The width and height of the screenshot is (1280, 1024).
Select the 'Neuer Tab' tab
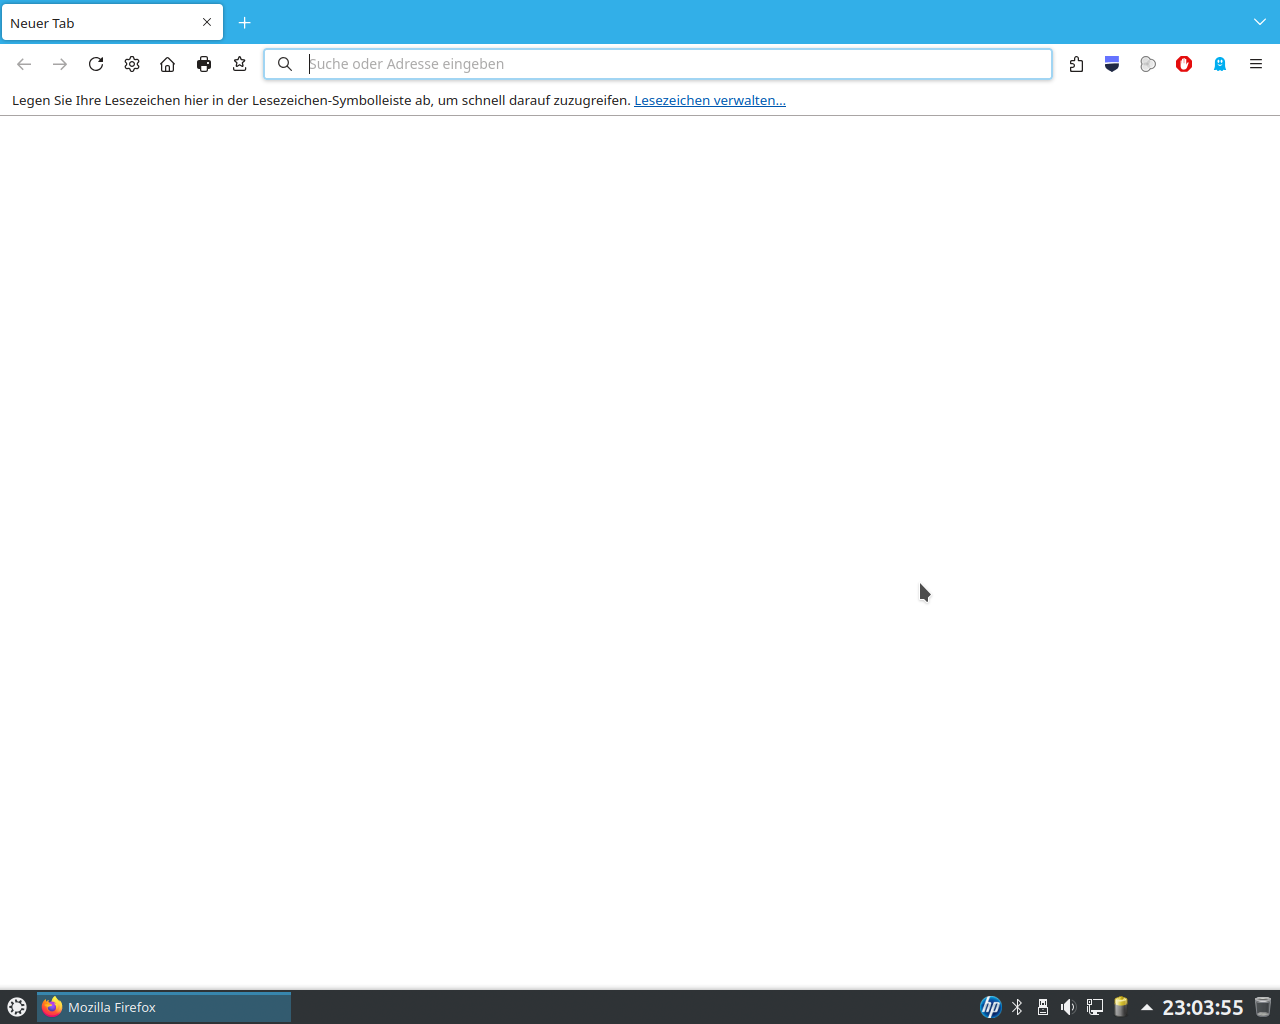(112, 23)
